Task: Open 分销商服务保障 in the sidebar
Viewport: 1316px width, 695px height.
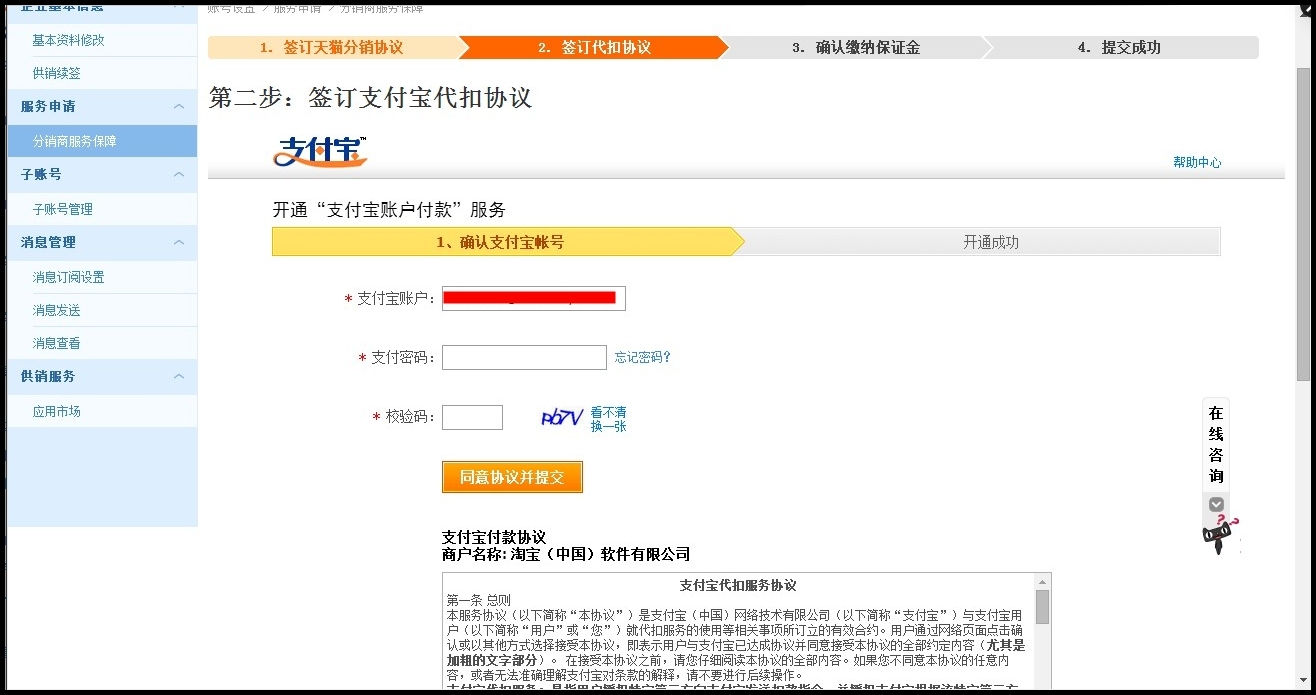Action: click(75, 142)
